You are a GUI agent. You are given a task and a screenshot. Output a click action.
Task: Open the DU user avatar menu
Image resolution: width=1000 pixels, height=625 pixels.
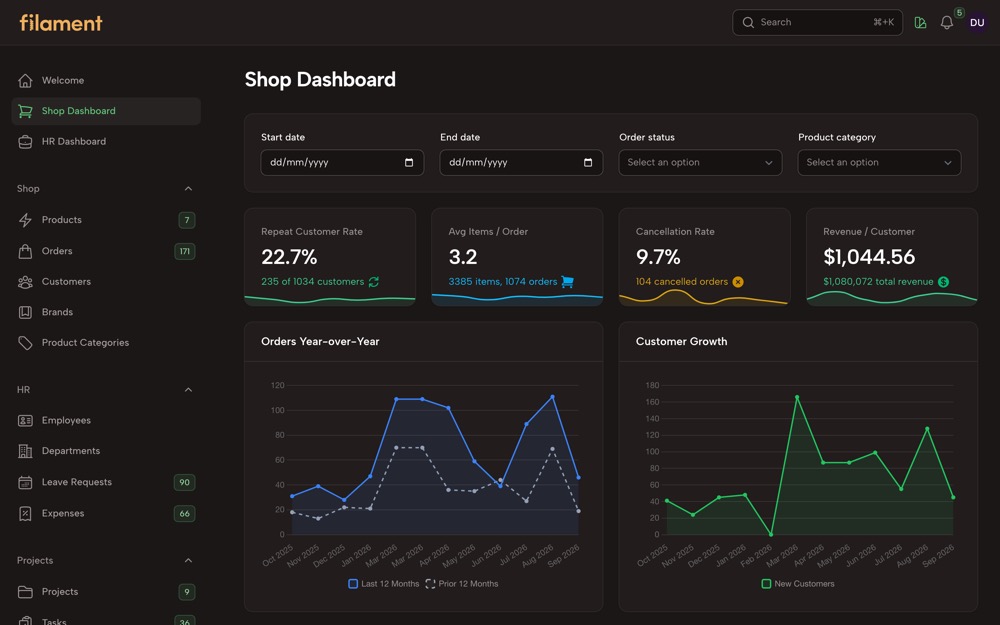click(x=977, y=22)
